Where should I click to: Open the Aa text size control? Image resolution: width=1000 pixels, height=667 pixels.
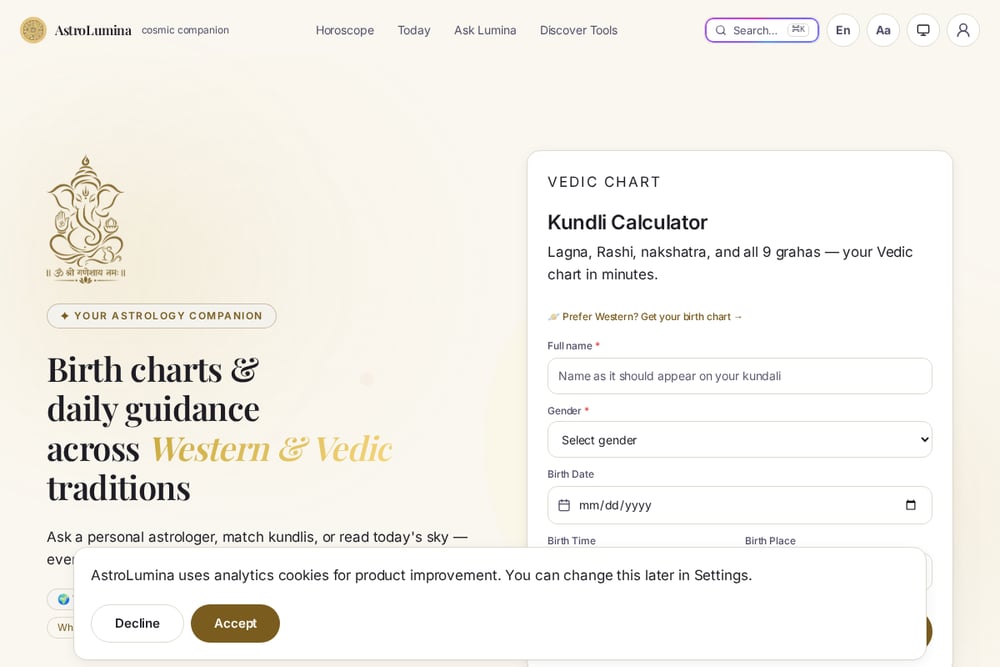[883, 30]
